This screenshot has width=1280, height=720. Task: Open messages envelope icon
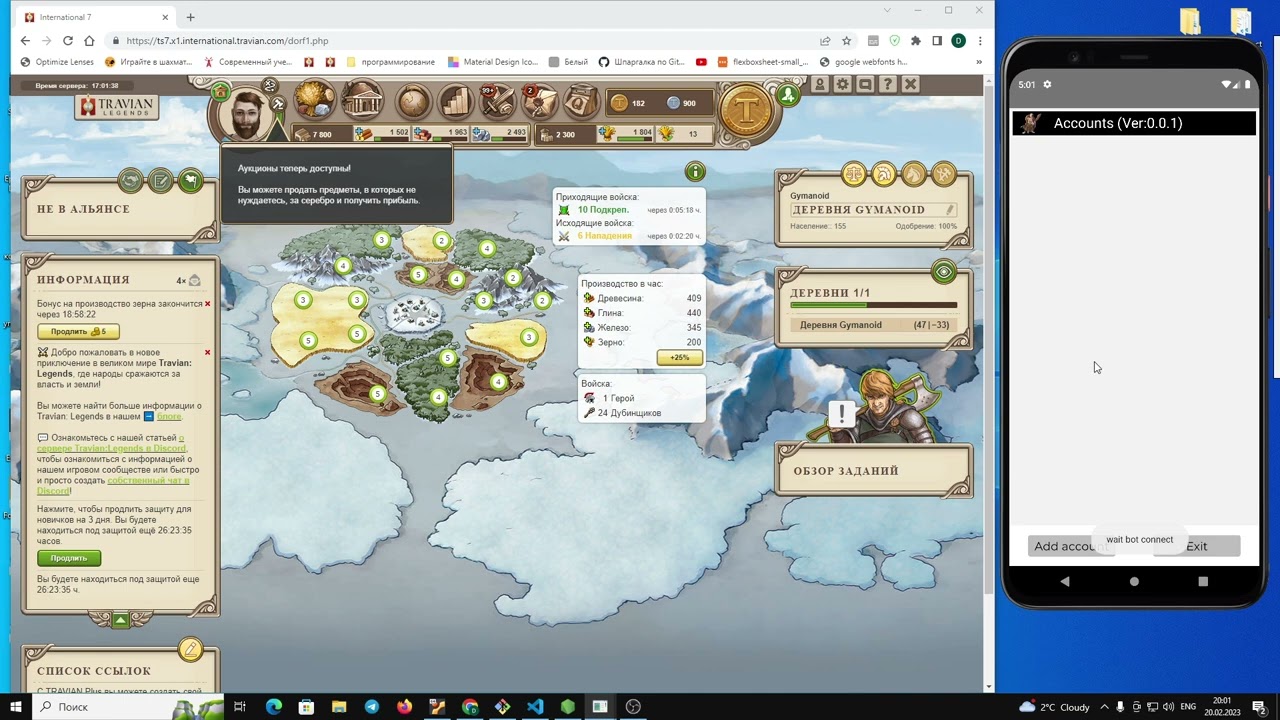pyautogui.click(x=540, y=101)
